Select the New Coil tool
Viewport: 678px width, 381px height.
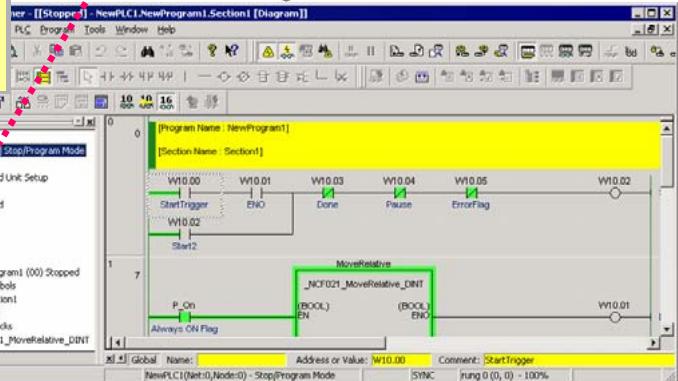(x=224, y=77)
